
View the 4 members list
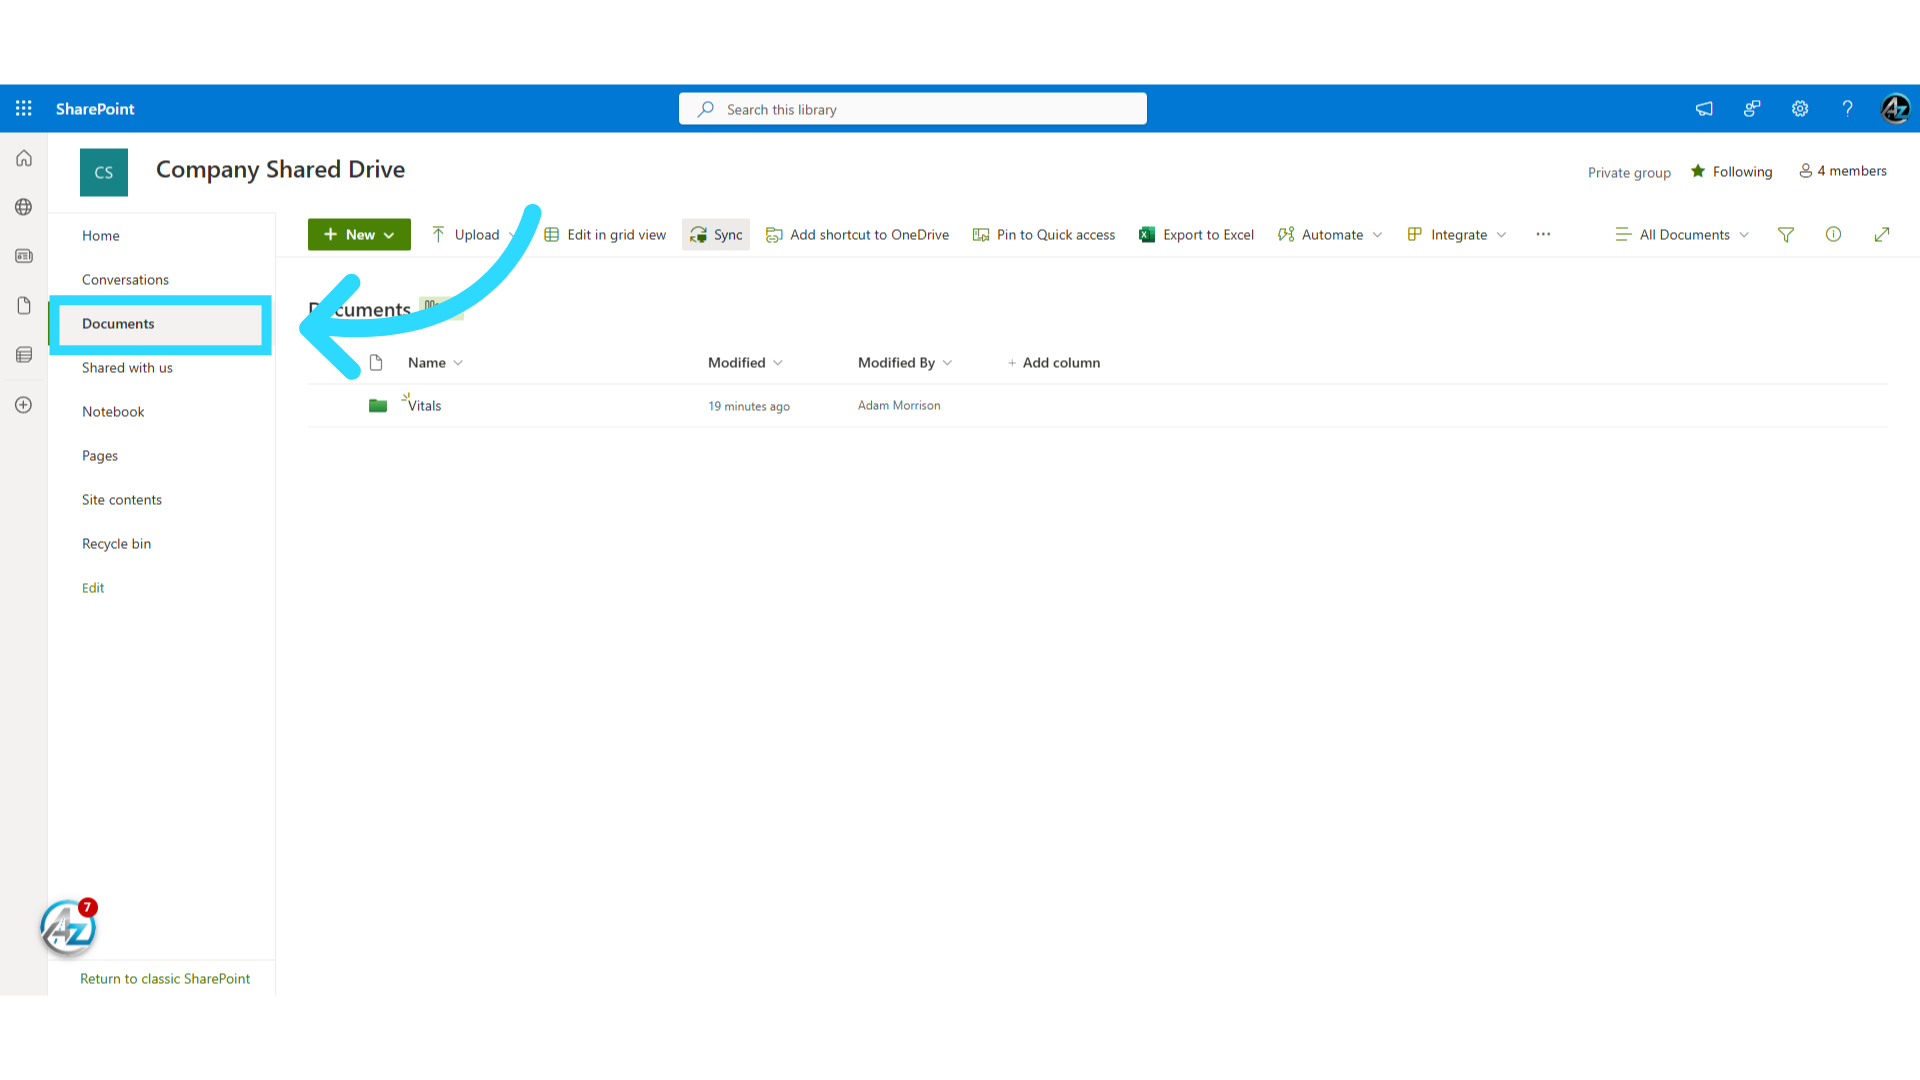point(1843,171)
